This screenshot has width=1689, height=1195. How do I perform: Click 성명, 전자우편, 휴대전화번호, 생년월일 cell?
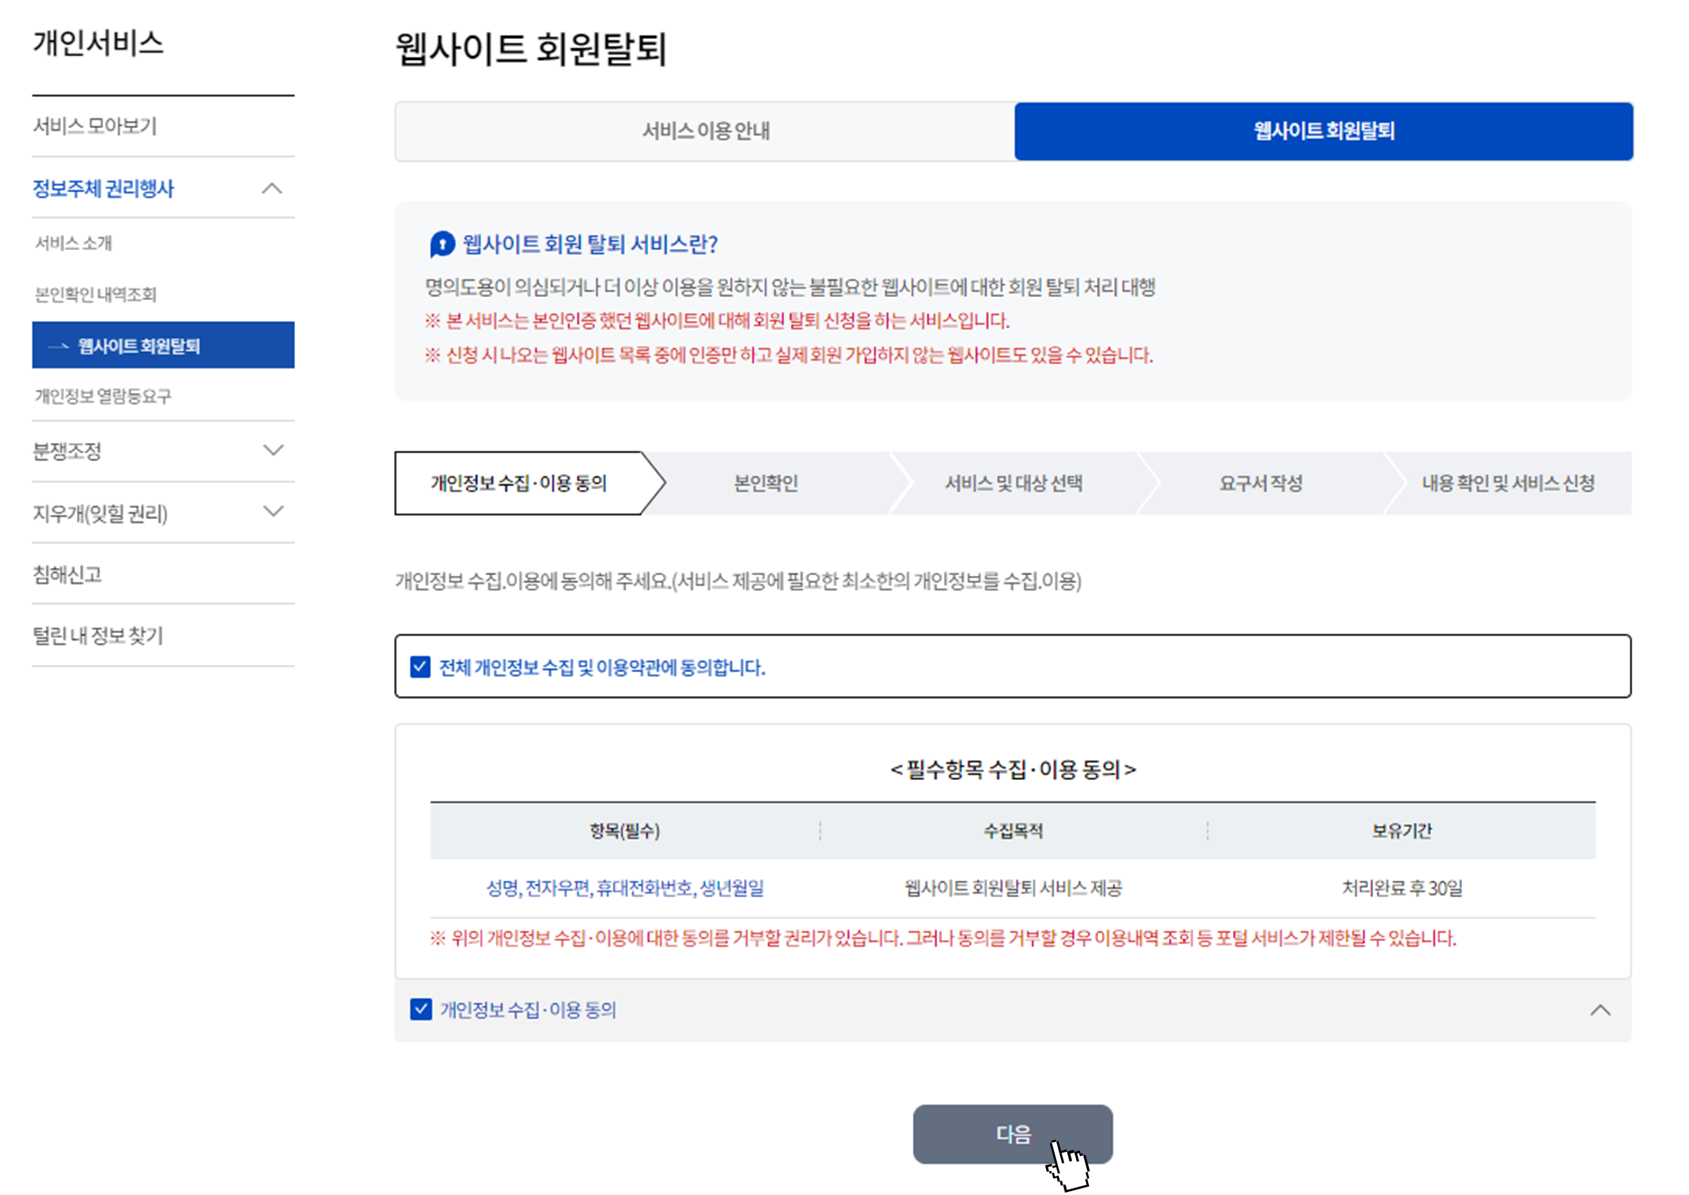pos(625,888)
